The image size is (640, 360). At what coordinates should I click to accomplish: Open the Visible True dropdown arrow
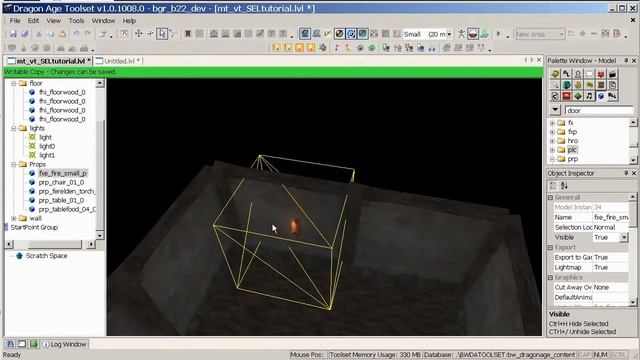624,237
